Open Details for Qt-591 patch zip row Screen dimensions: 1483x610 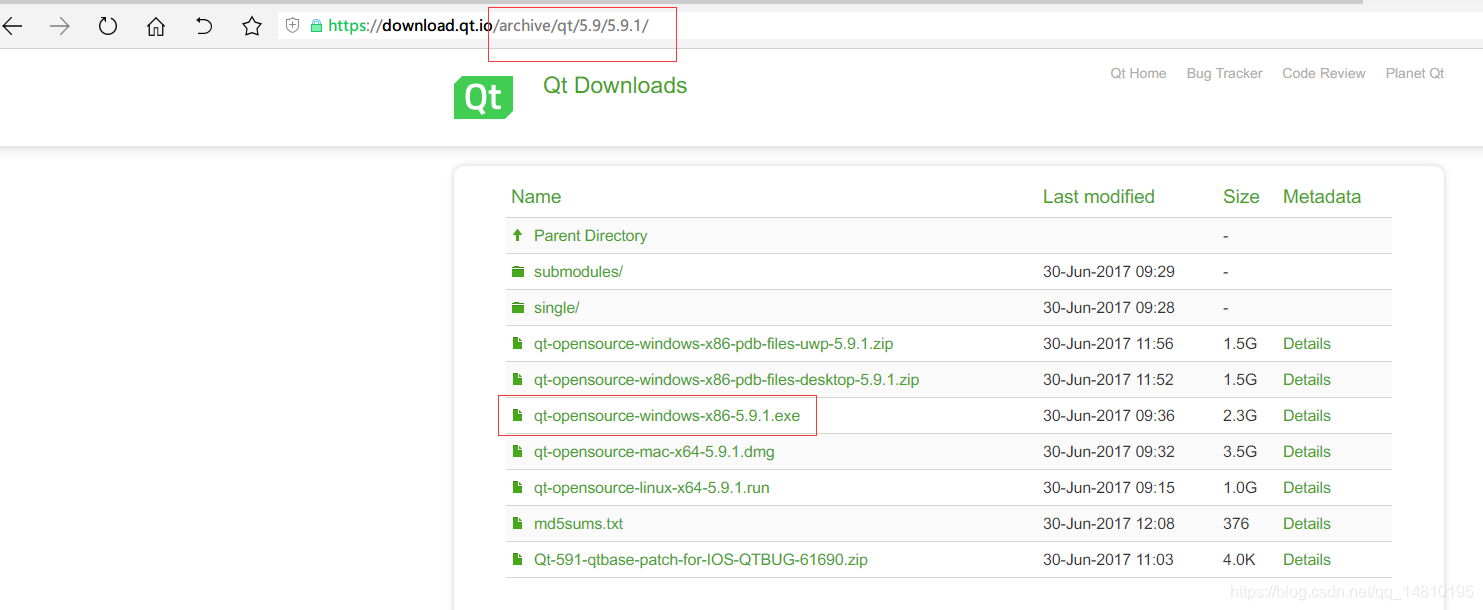[x=1307, y=560]
